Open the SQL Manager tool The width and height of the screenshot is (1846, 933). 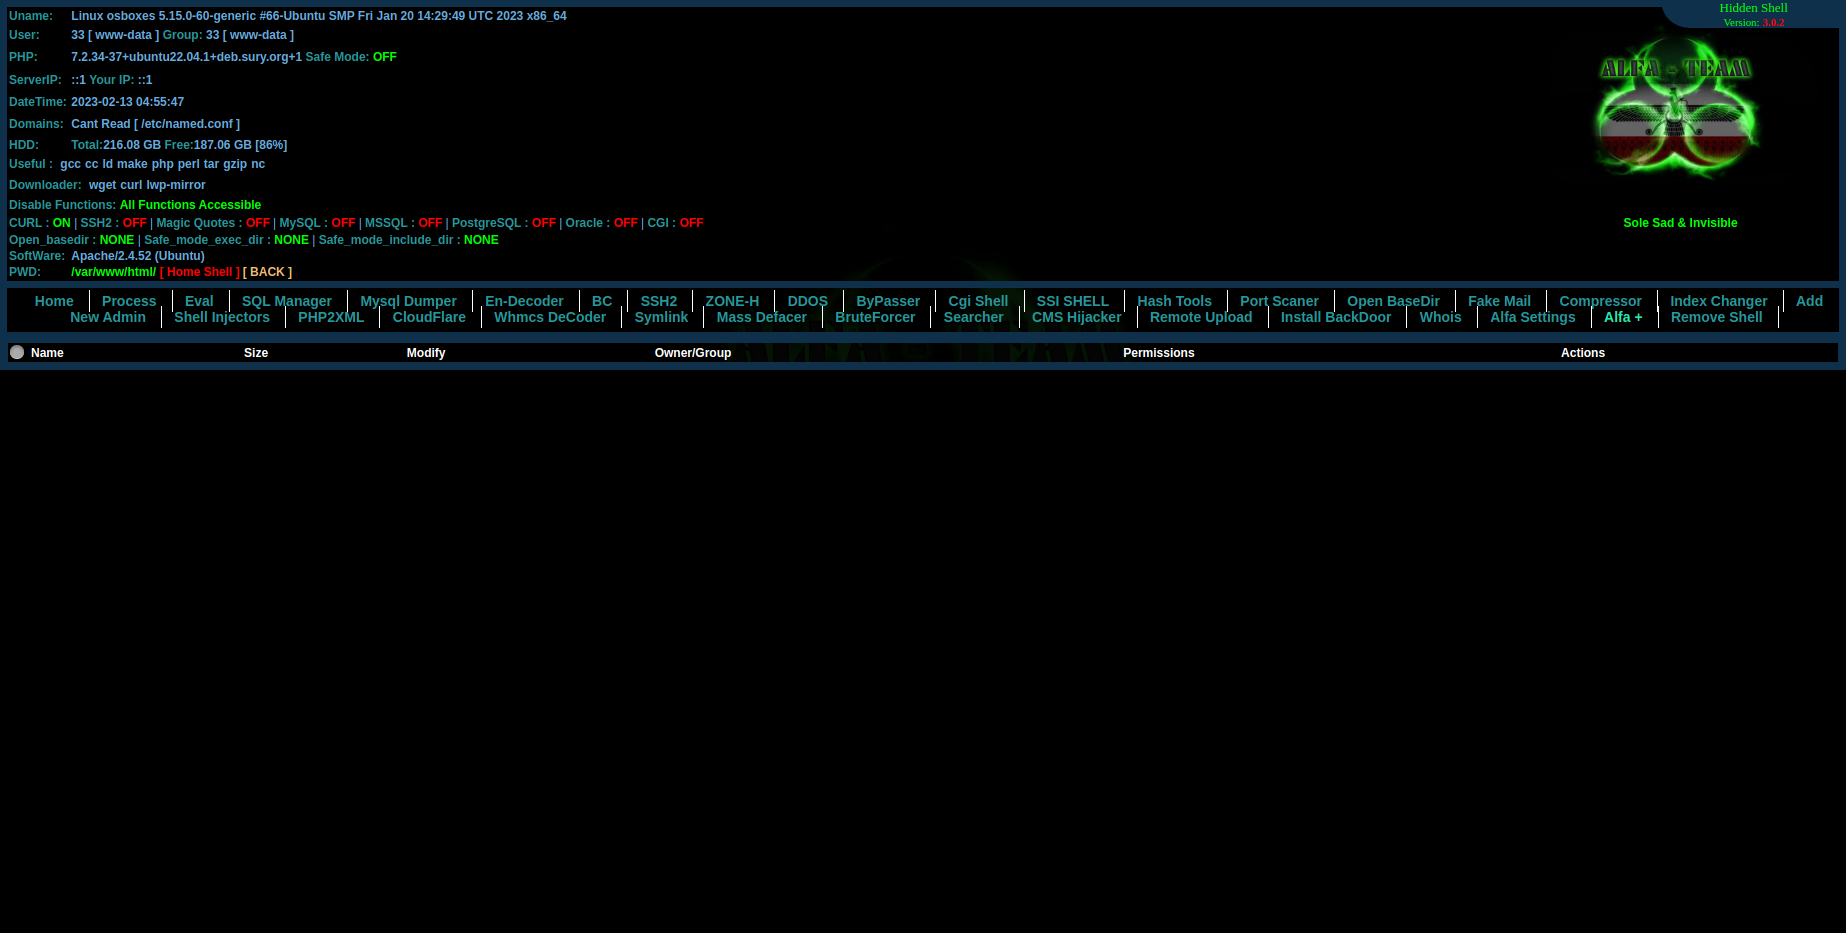[x=286, y=301]
